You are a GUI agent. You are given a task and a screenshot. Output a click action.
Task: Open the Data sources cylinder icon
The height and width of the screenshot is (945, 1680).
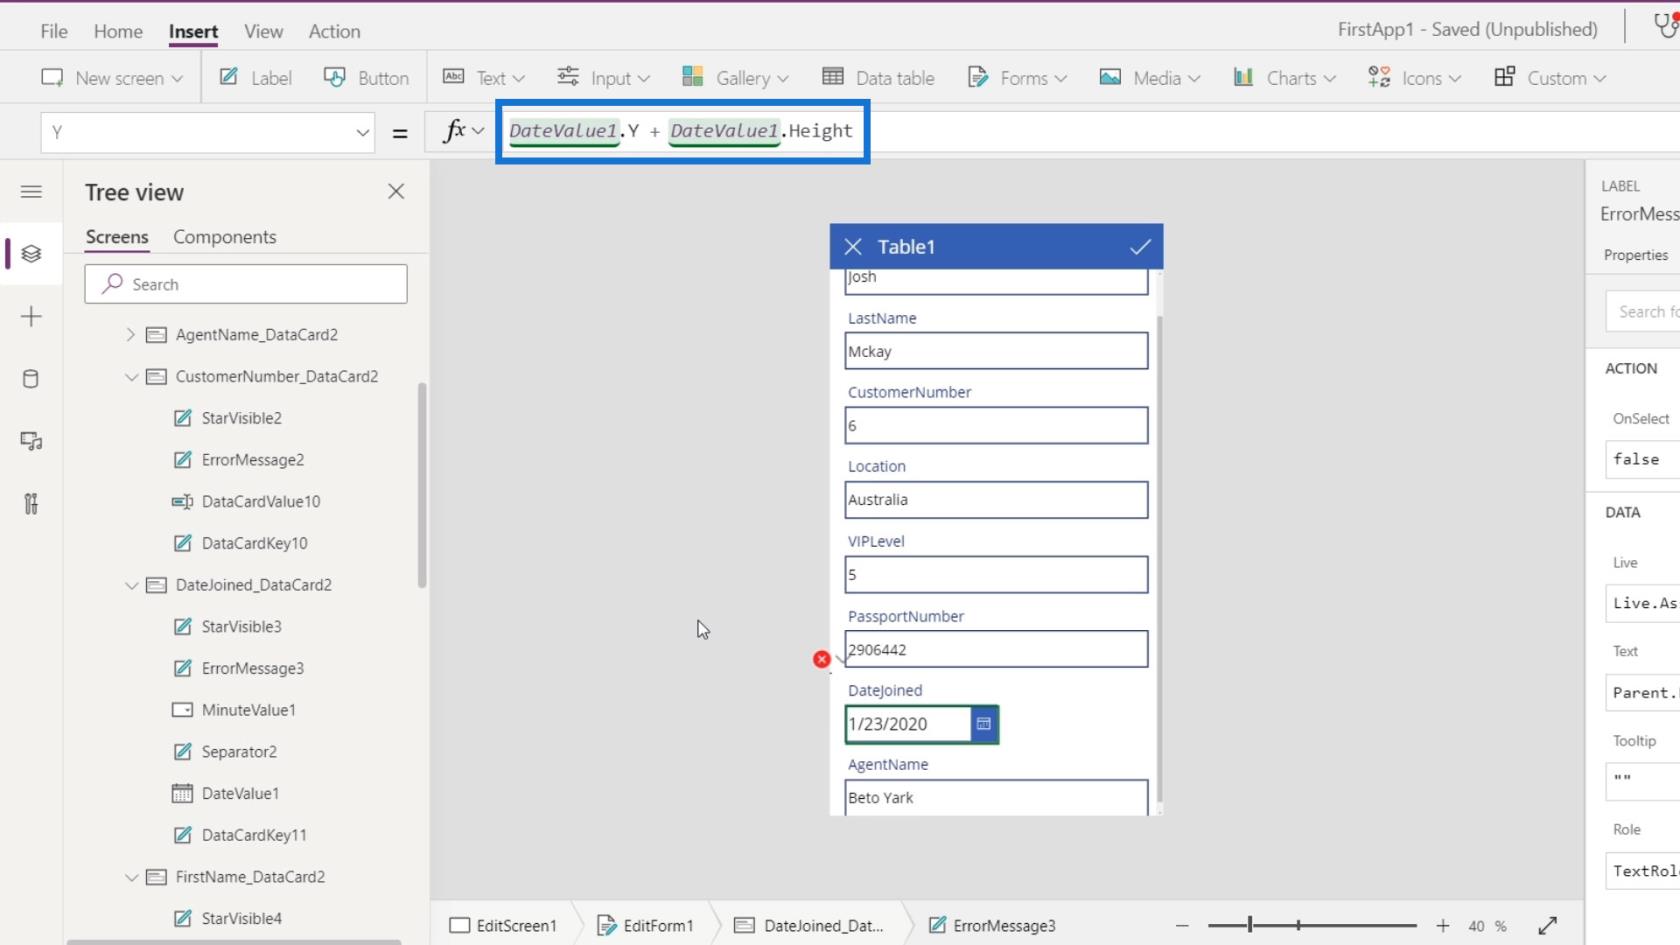[31, 379]
